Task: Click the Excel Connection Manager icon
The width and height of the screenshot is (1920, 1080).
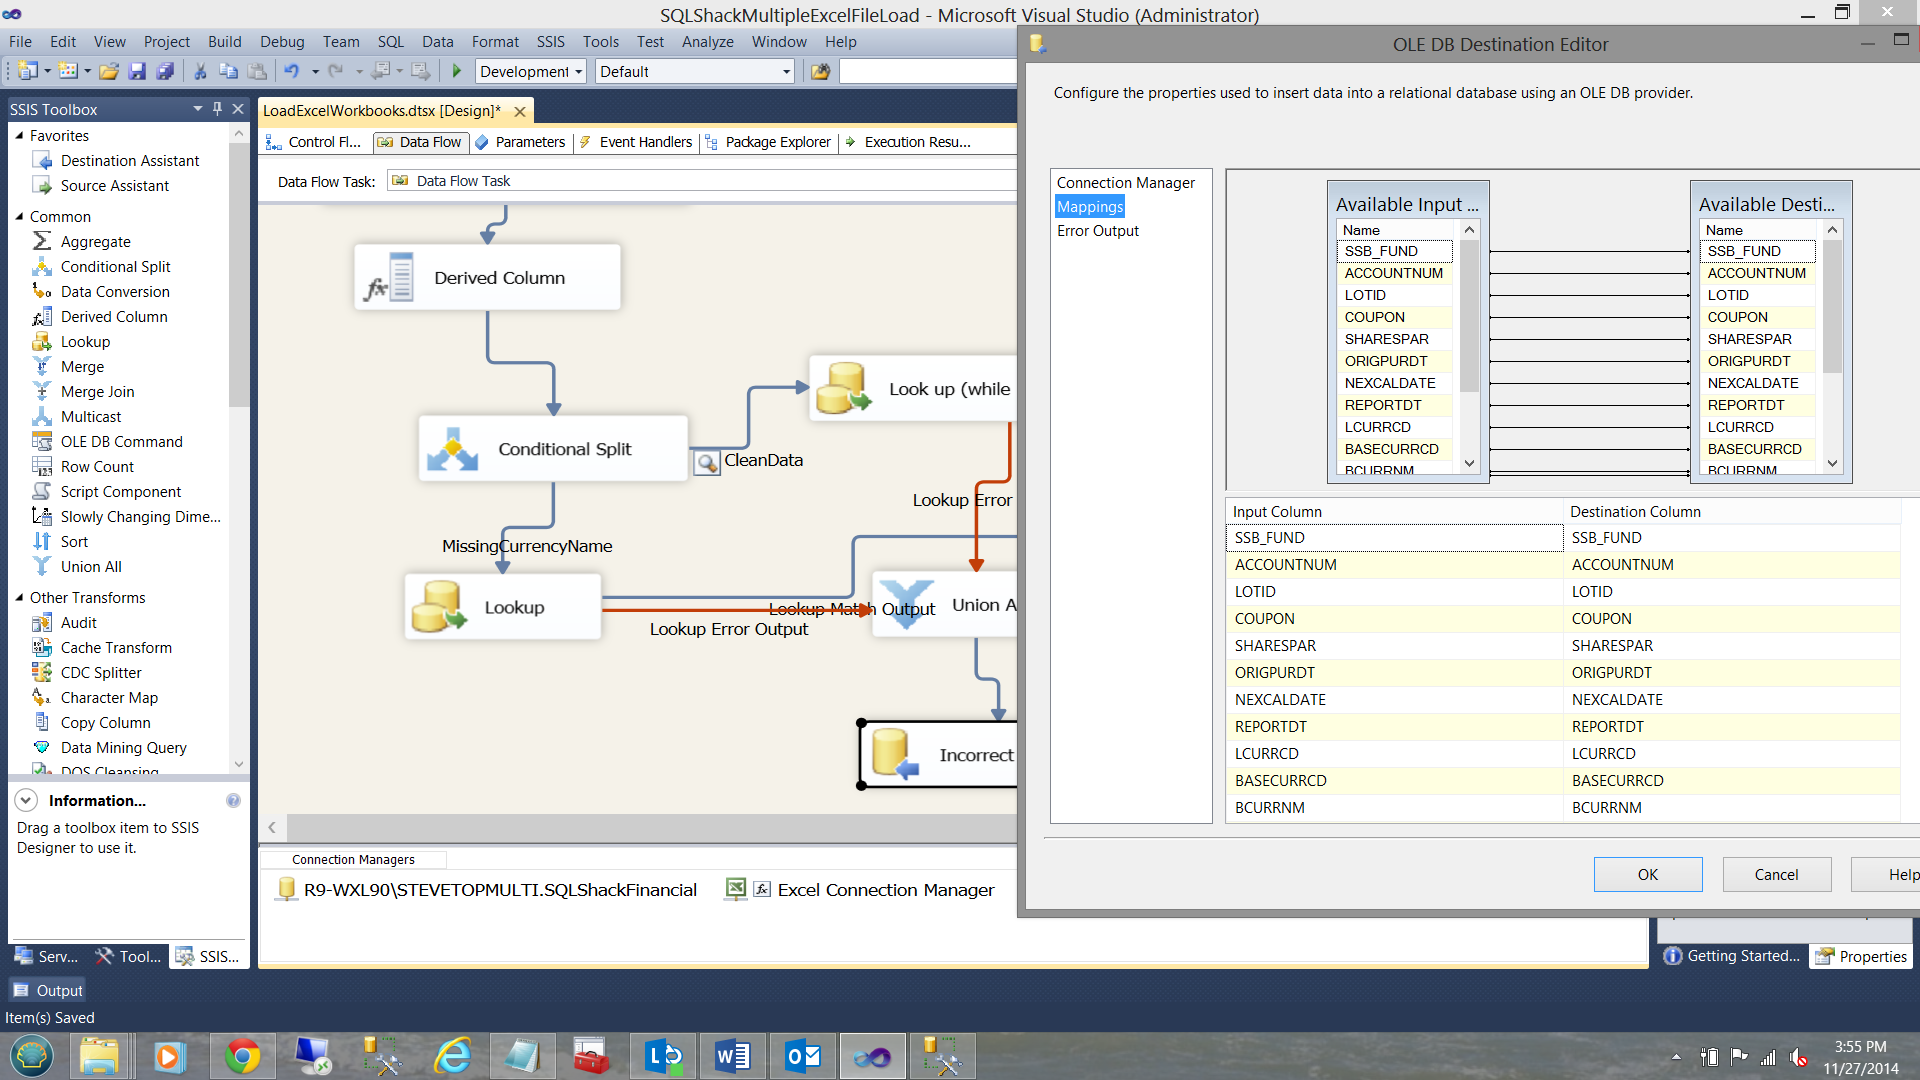Action: pyautogui.click(x=736, y=889)
